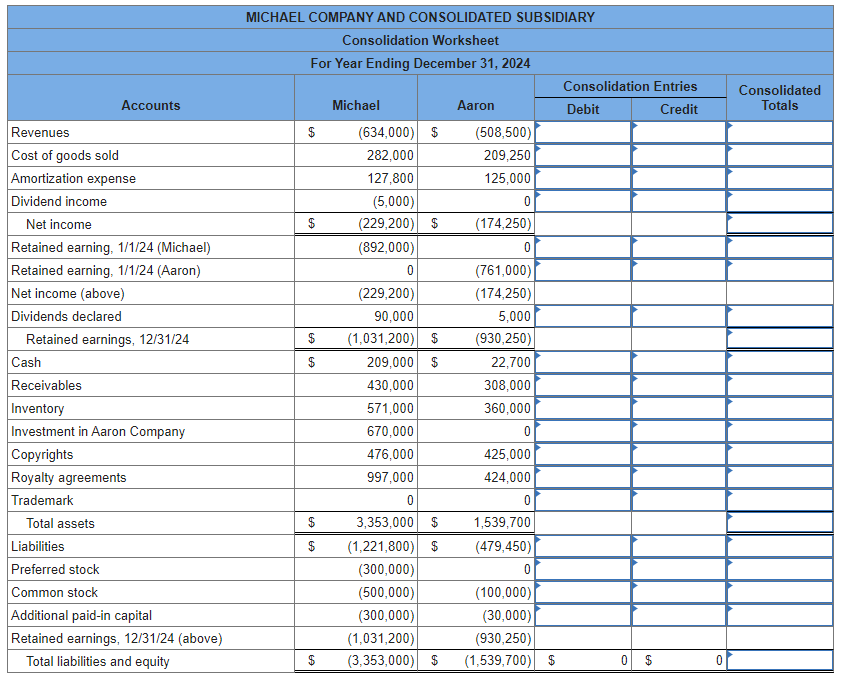Select the Debit entry cell for Dividends declared
Screen dimensions: 860x676
(583, 315)
